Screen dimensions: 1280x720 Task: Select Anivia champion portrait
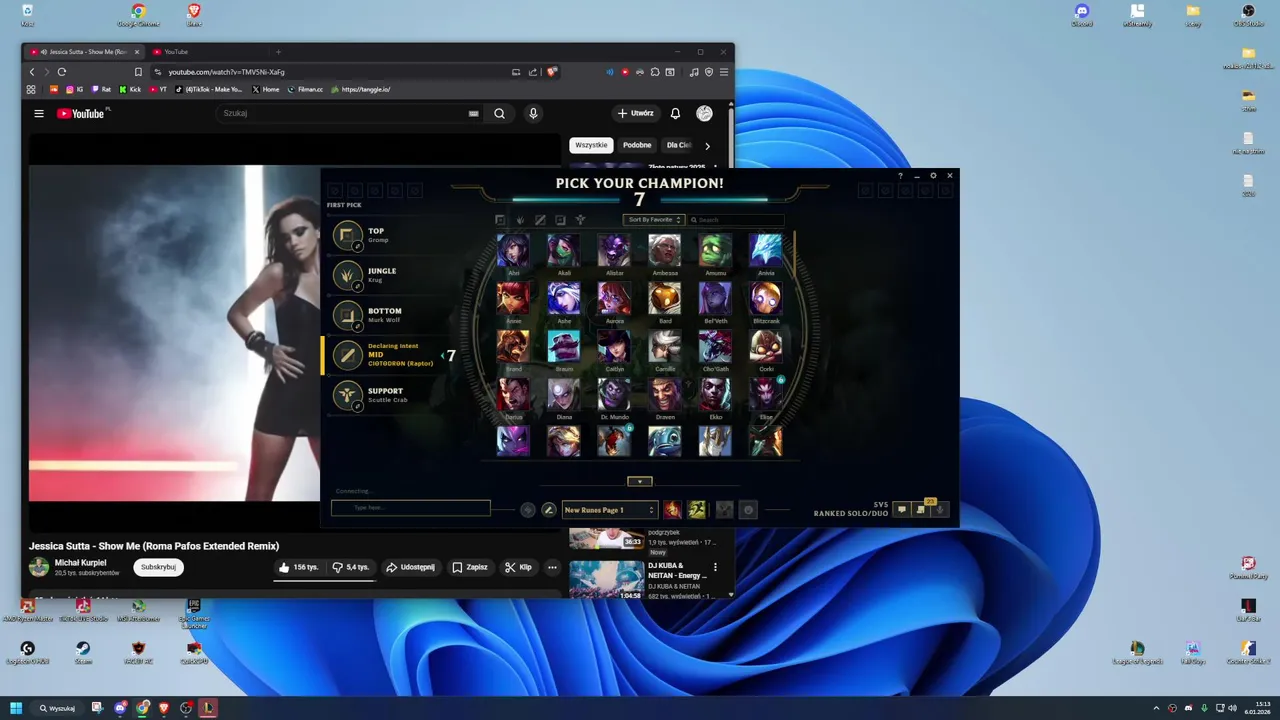(x=766, y=250)
